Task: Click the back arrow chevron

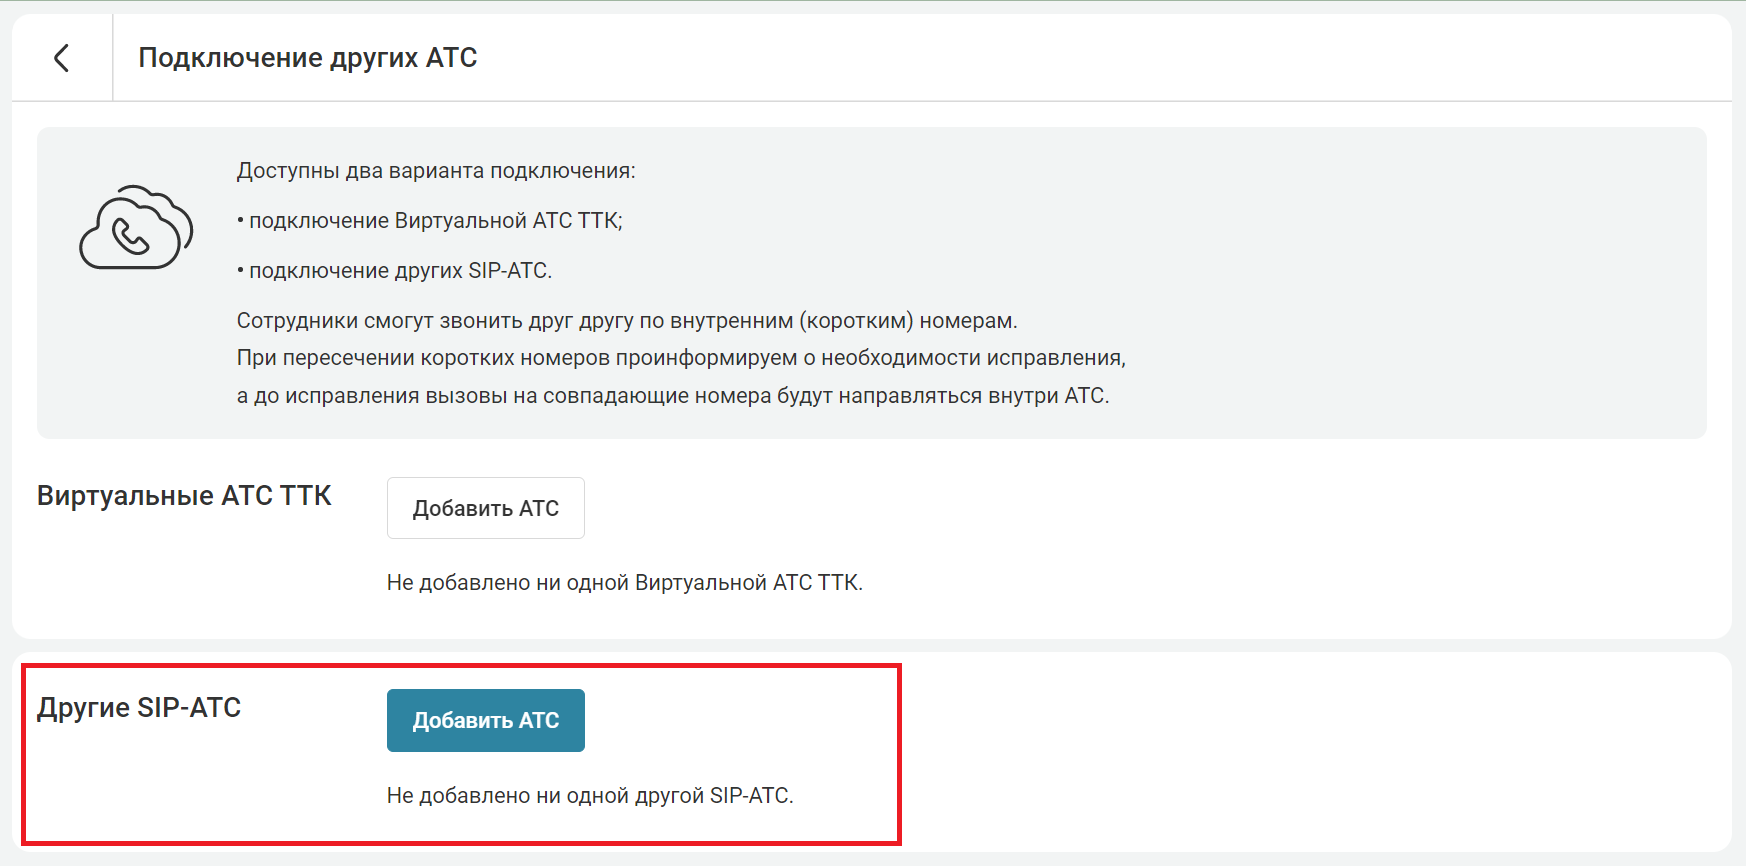Action: click(x=62, y=58)
